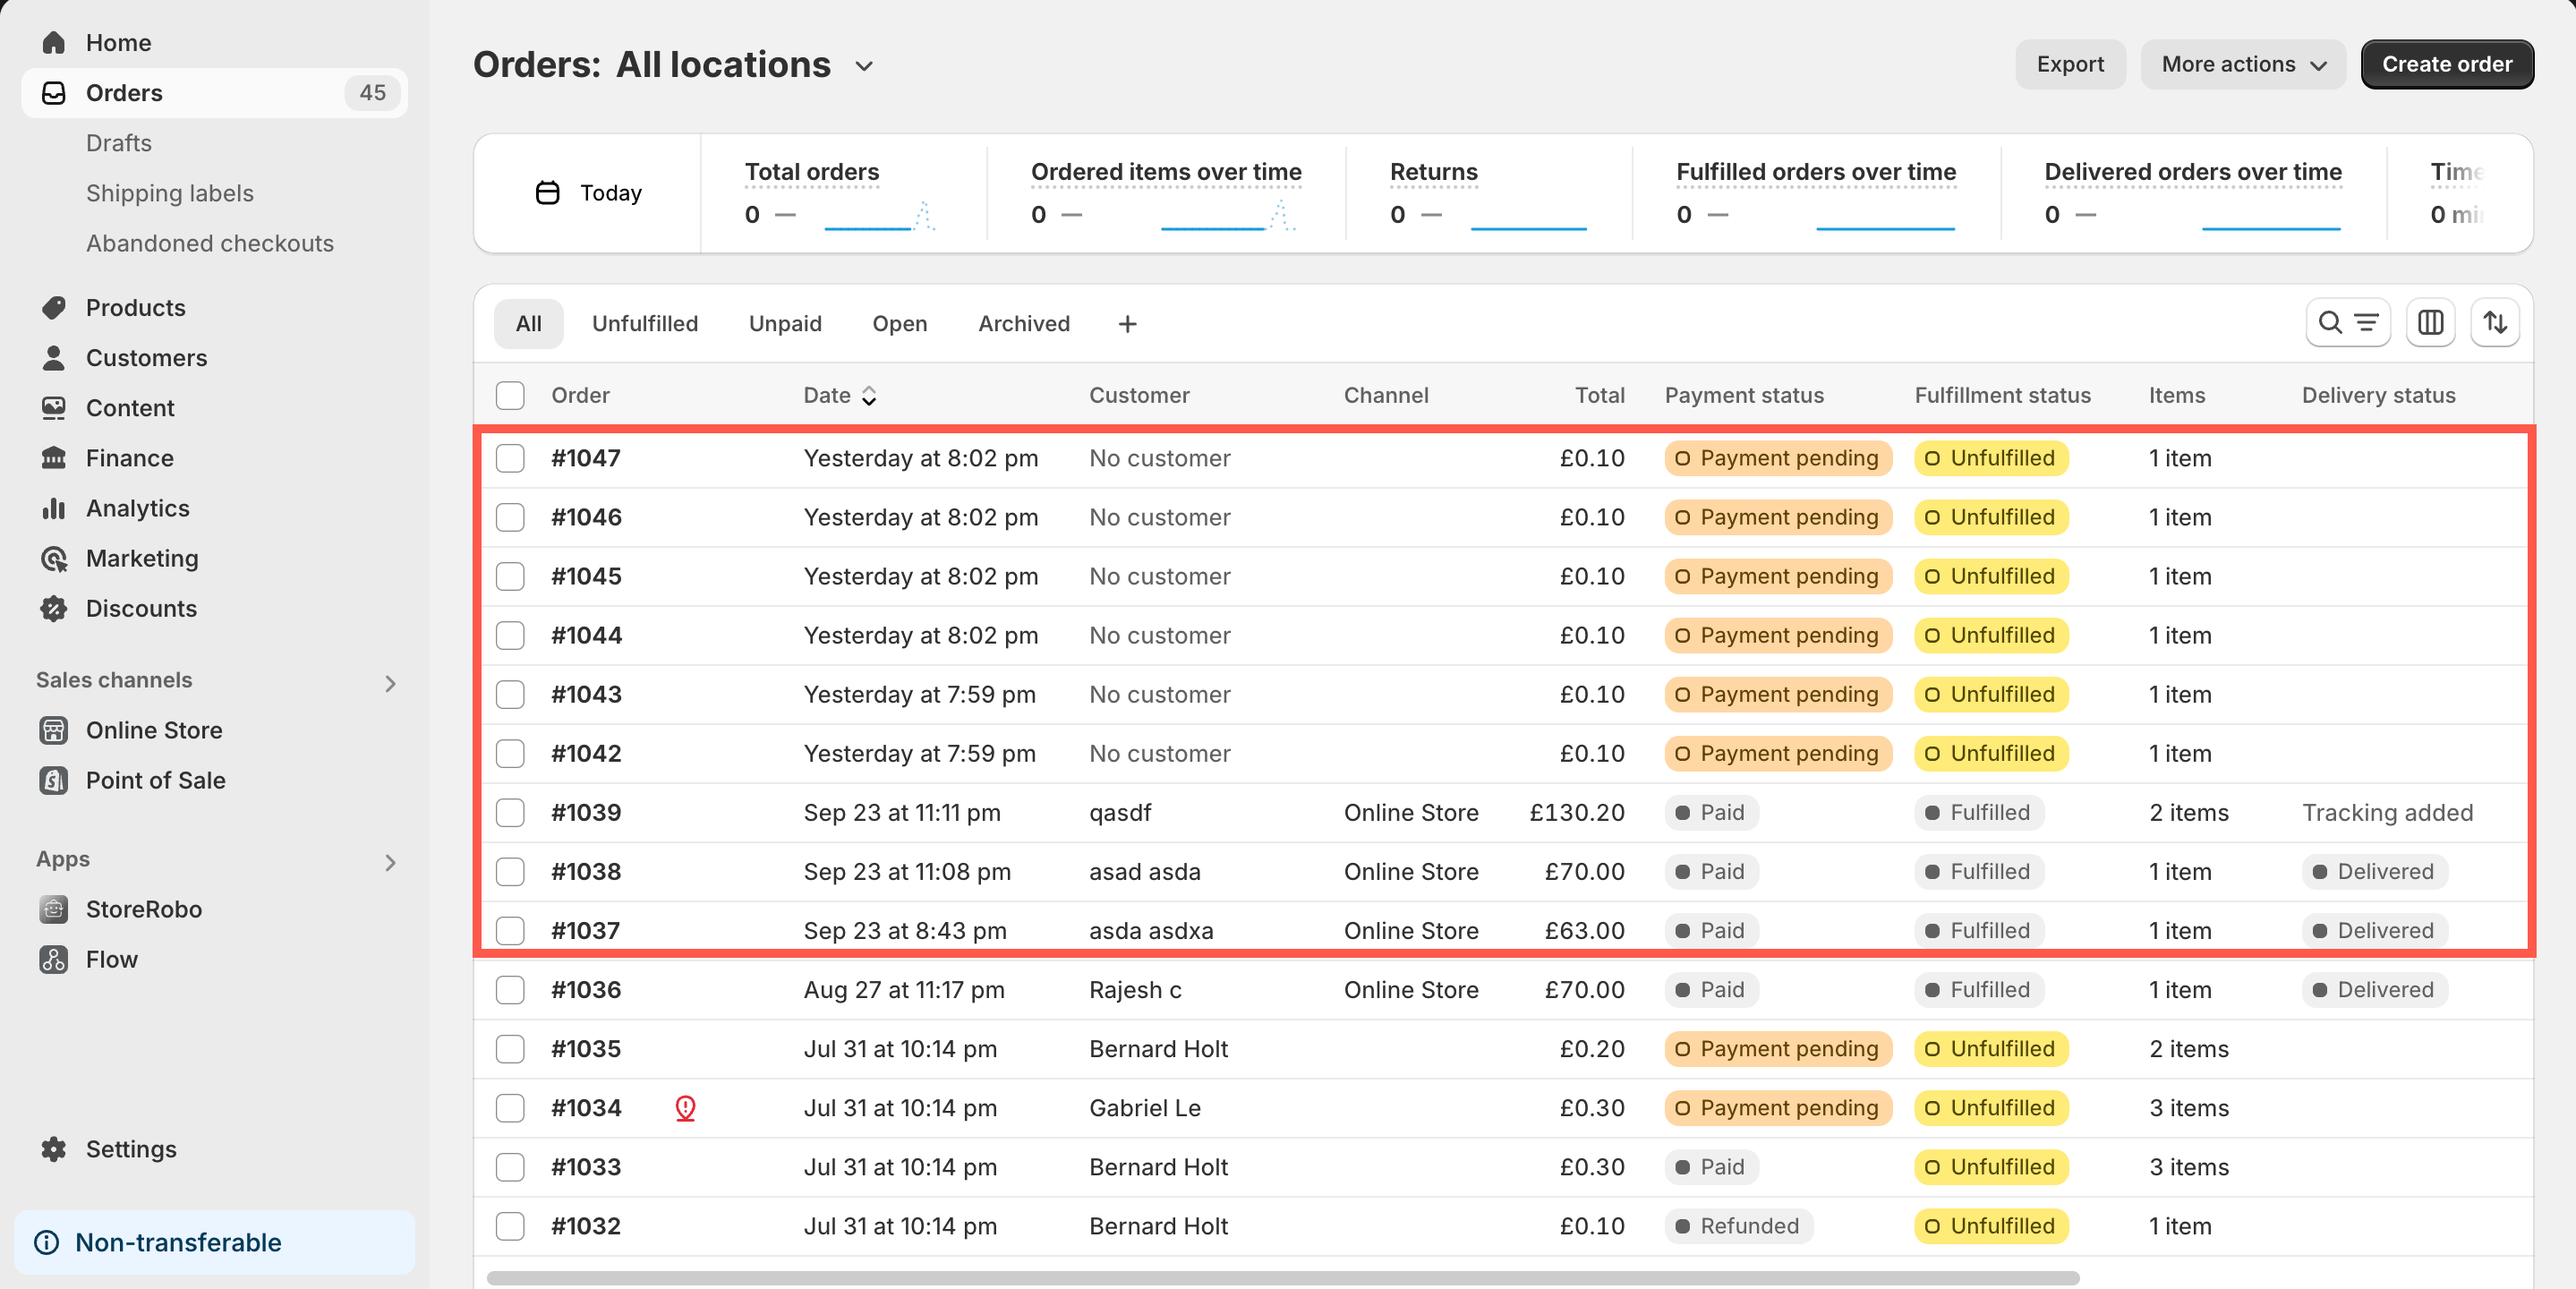Add a new view with the plus icon
2576x1289 pixels.
(x=1127, y=324)
